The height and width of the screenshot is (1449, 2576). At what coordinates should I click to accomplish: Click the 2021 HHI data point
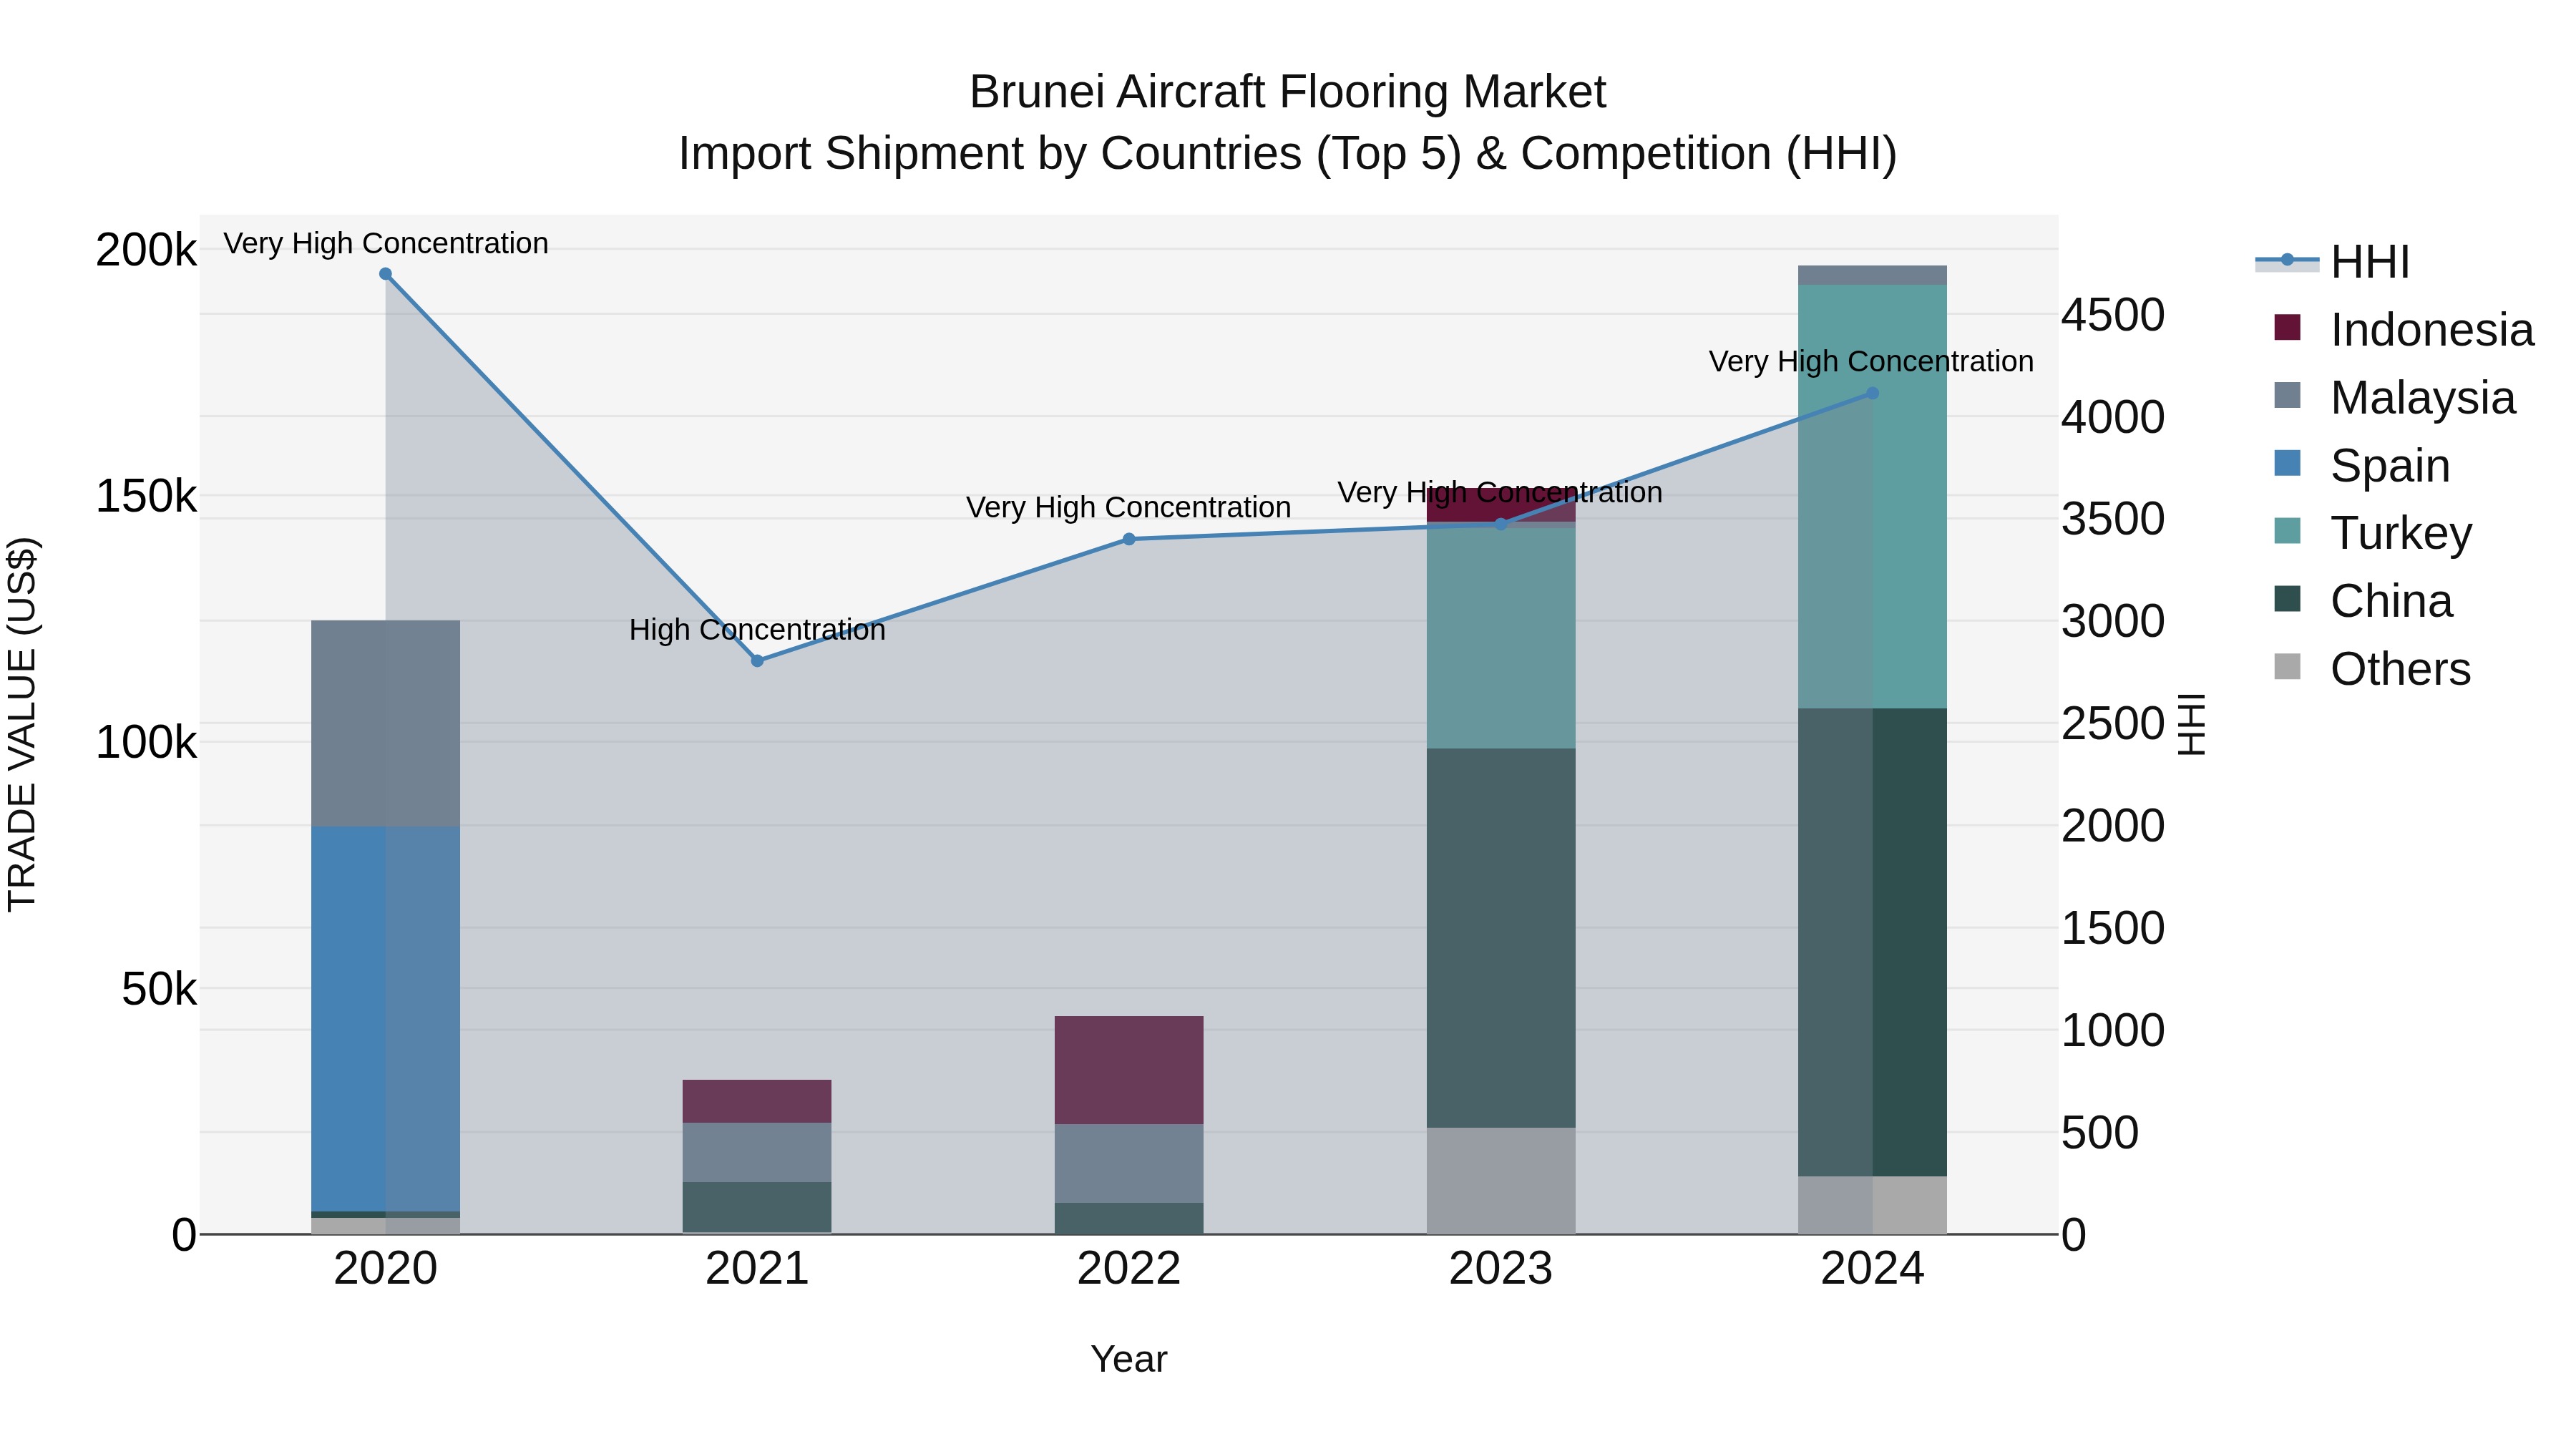click(757, 661)
